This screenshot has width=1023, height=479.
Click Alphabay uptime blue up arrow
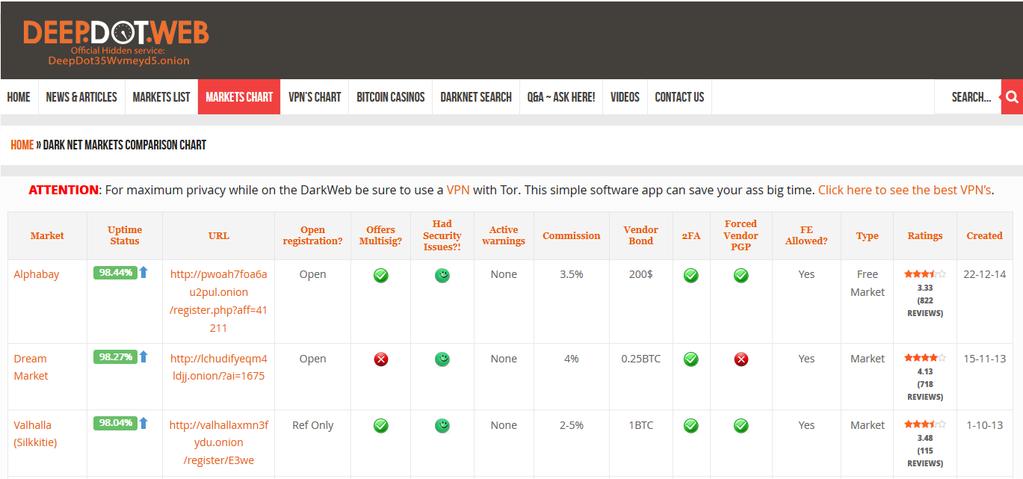tap(144, 272)
